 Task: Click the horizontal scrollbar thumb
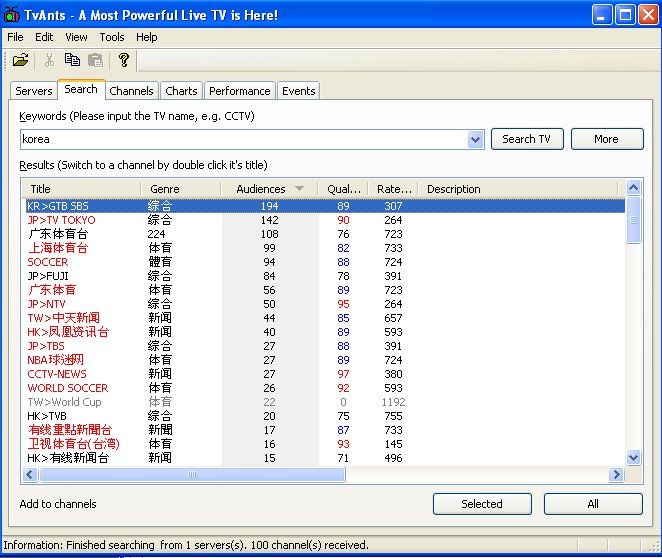point(192,474)
